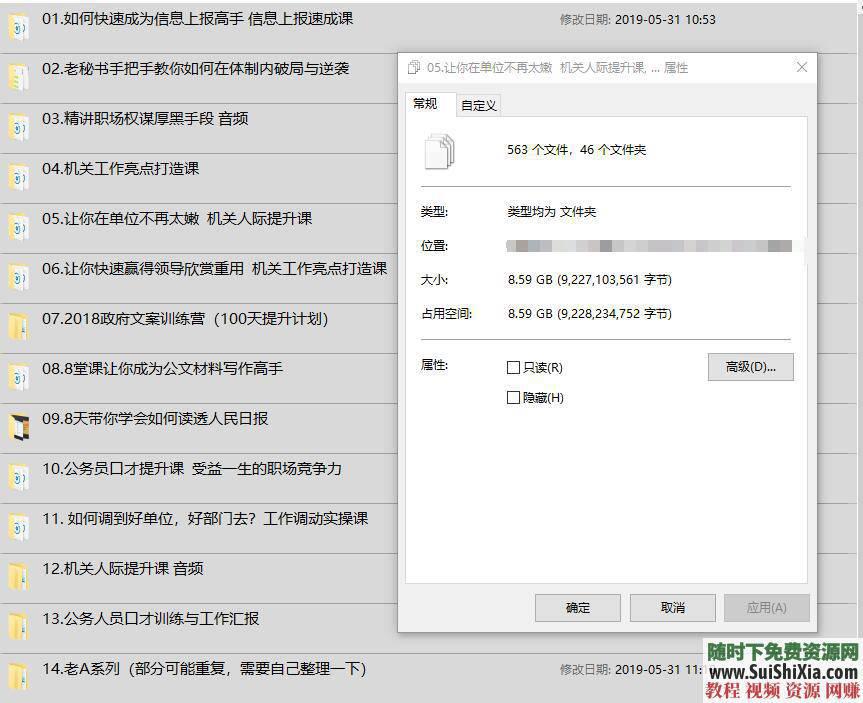Tick the 隐藏(H) hidden checkbox
The image size is (863, 703).
(513, 397)
